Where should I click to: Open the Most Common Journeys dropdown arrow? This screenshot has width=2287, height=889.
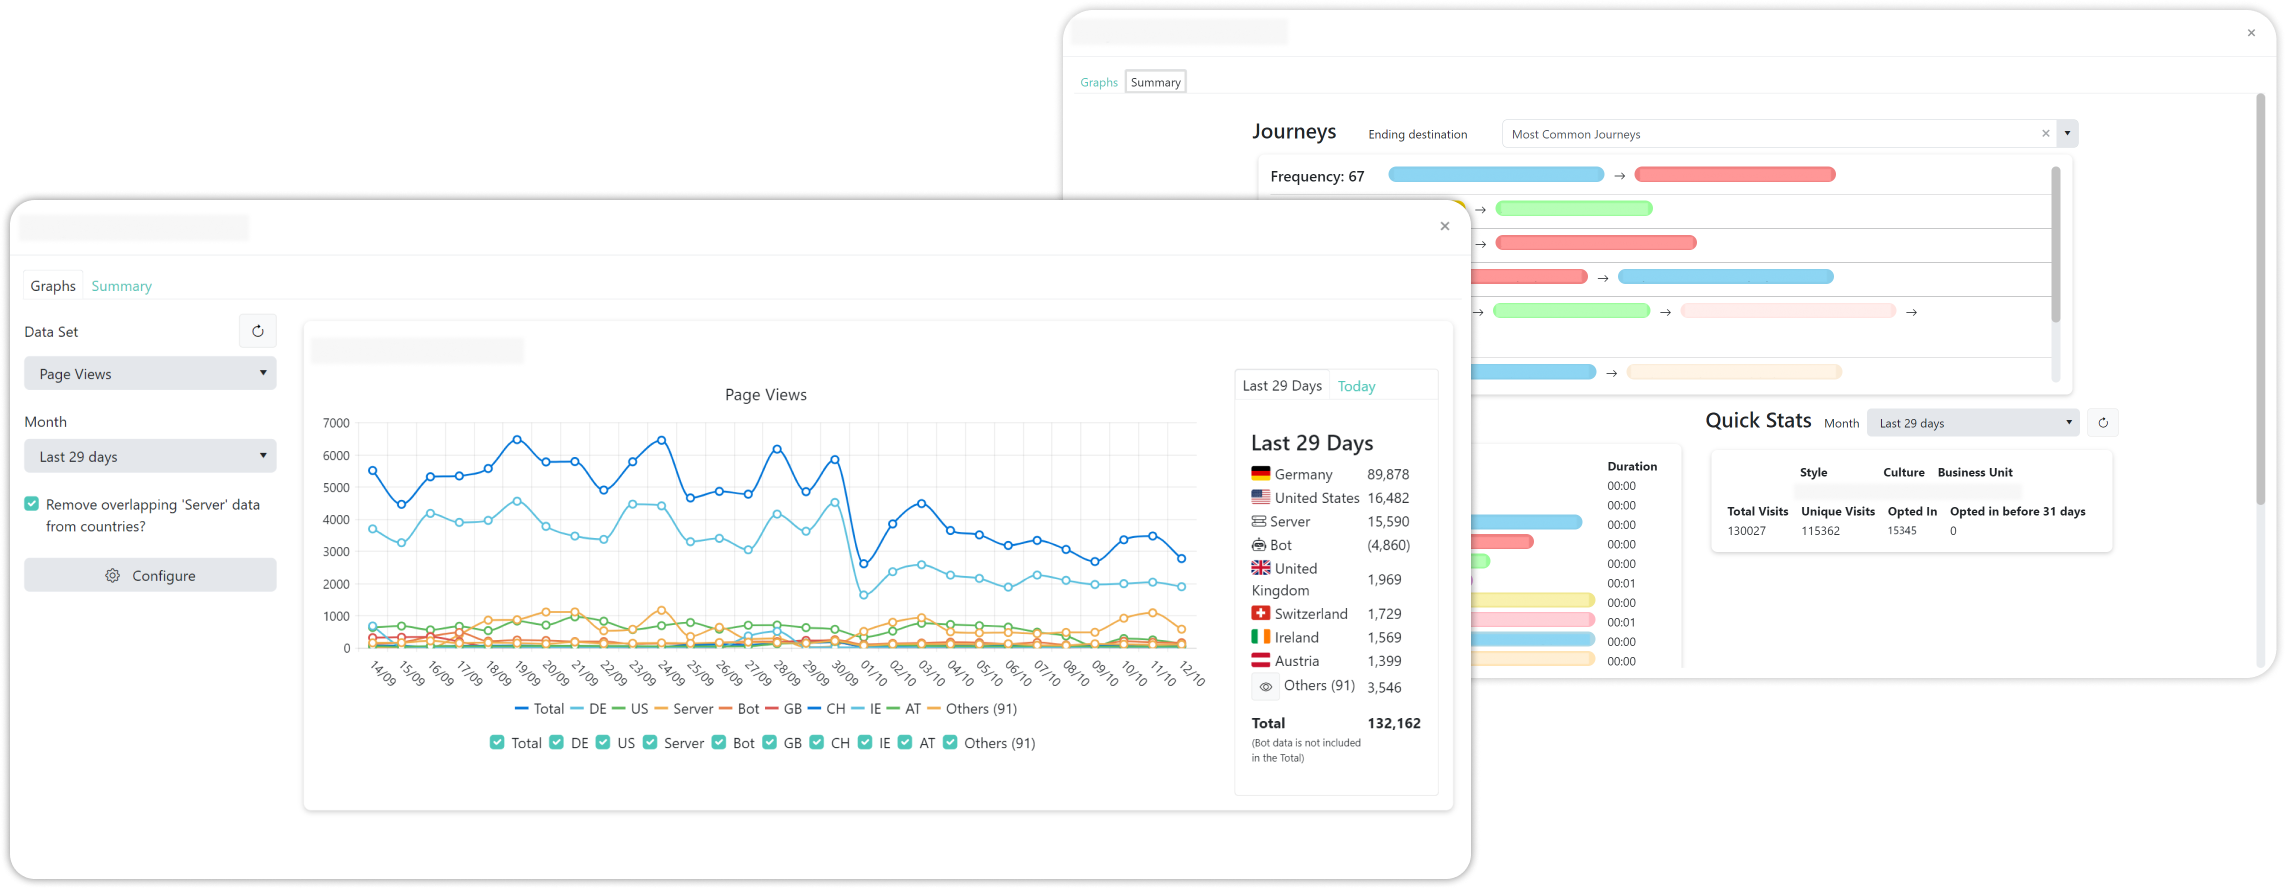point(2068,134)
